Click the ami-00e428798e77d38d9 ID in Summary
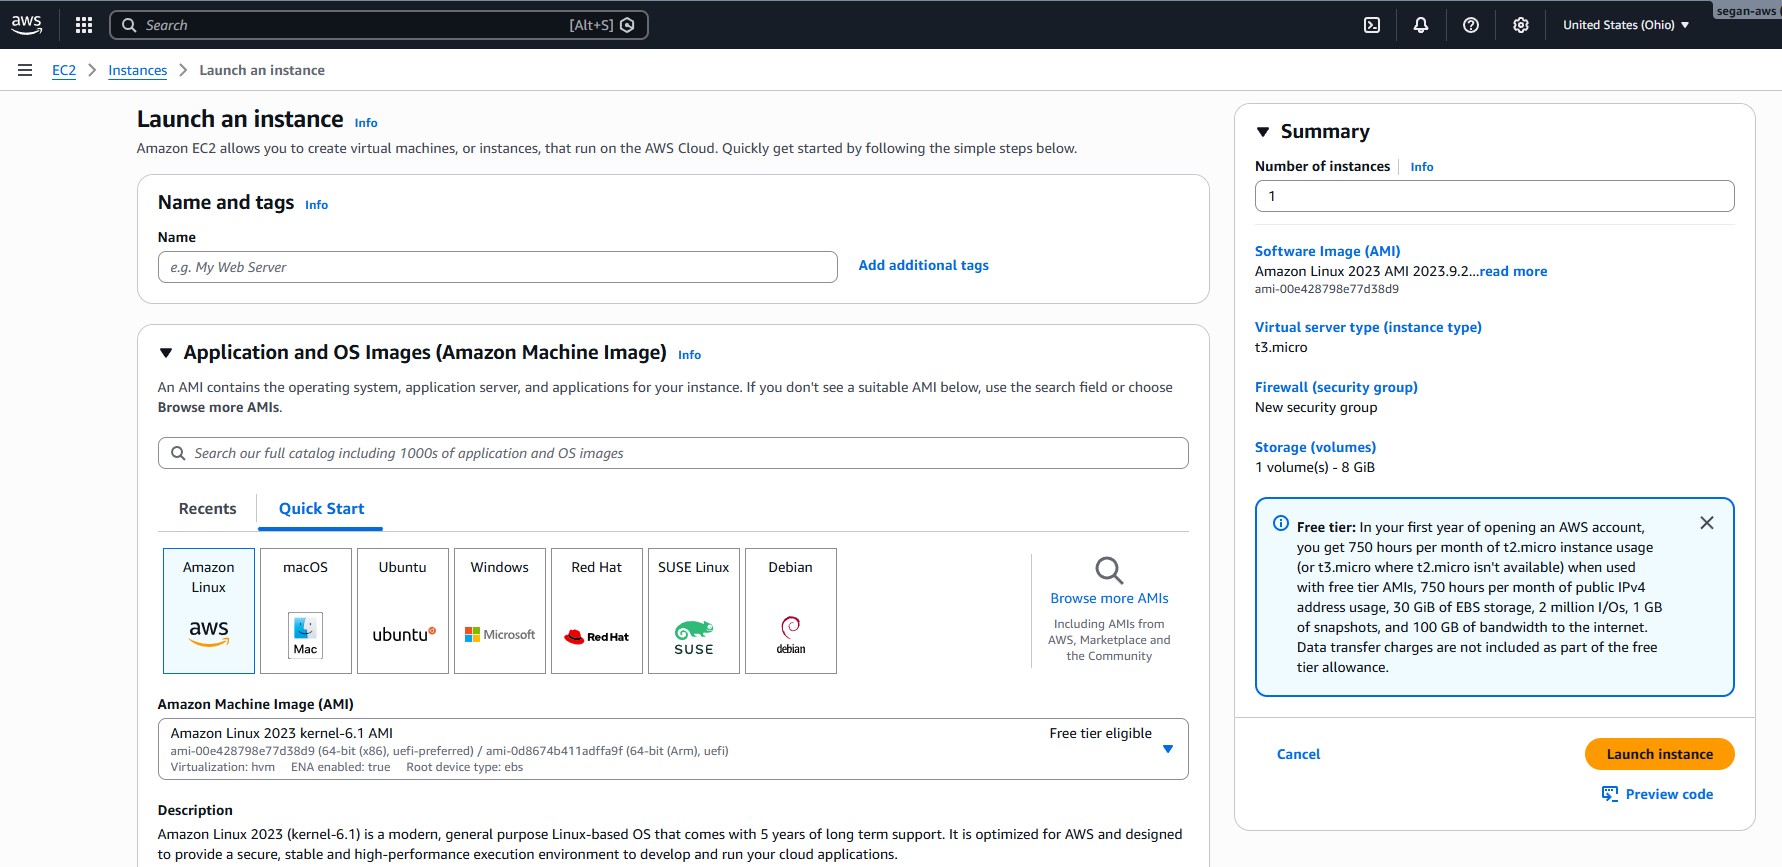Viewport: 1782px width, 867px height. [x=1327, y=289]
